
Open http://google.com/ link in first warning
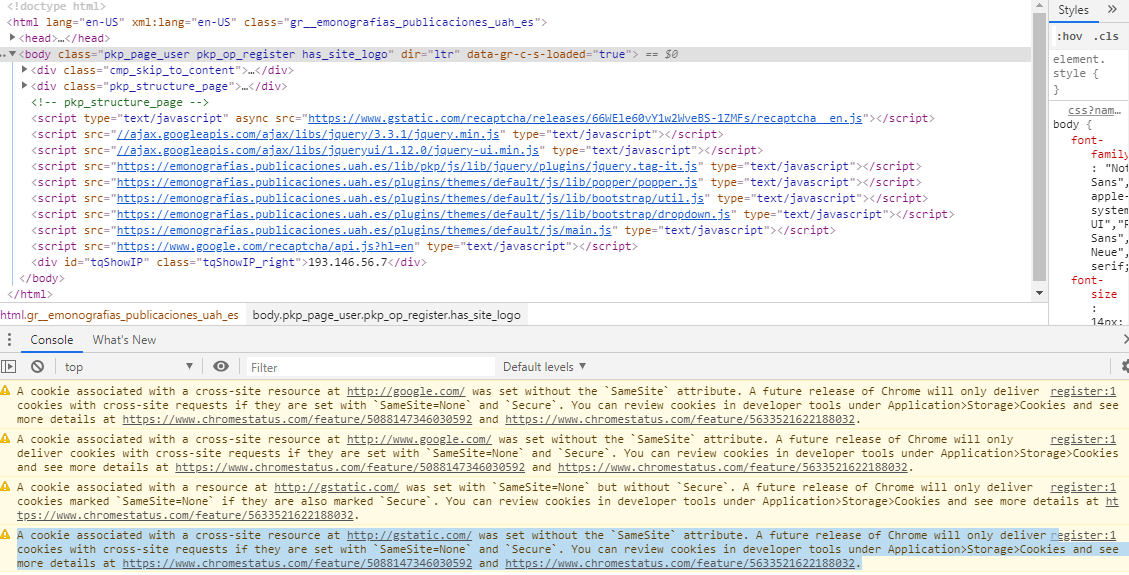pyautogui.click(x=406, y=391)
